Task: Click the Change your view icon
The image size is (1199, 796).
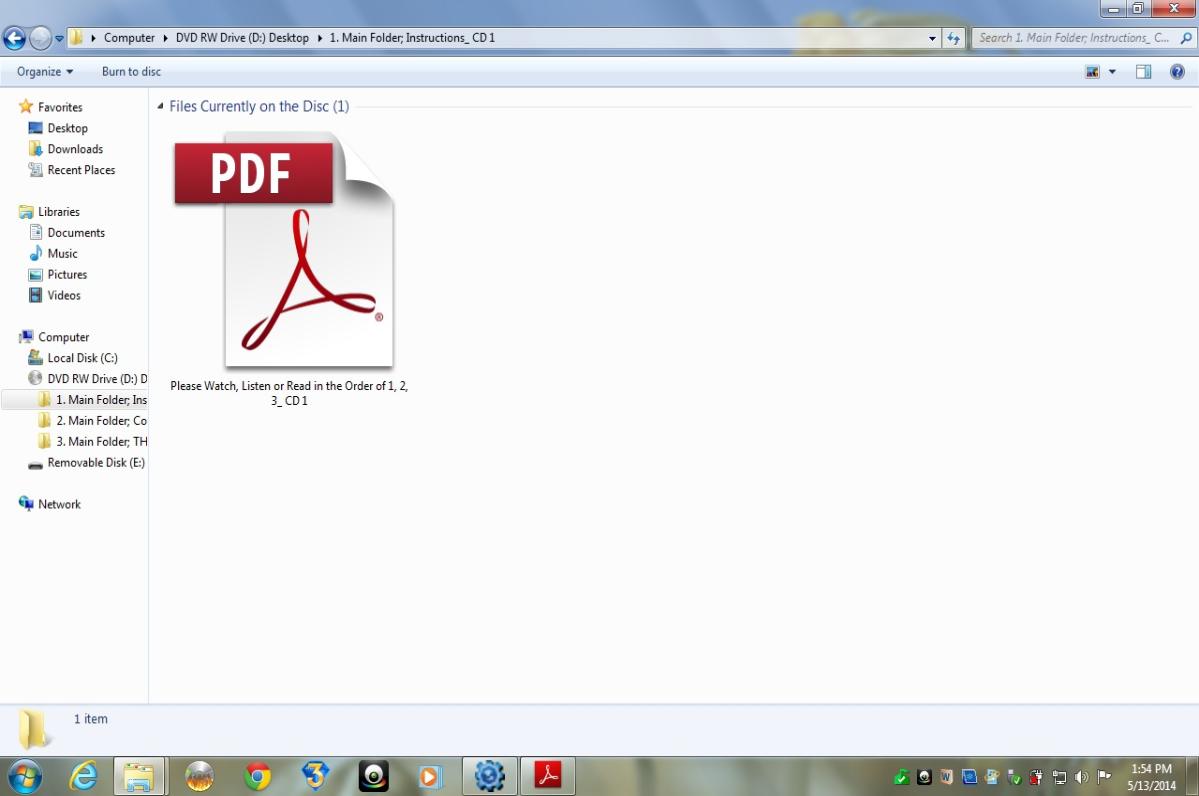Action: tap(1093, 72)
